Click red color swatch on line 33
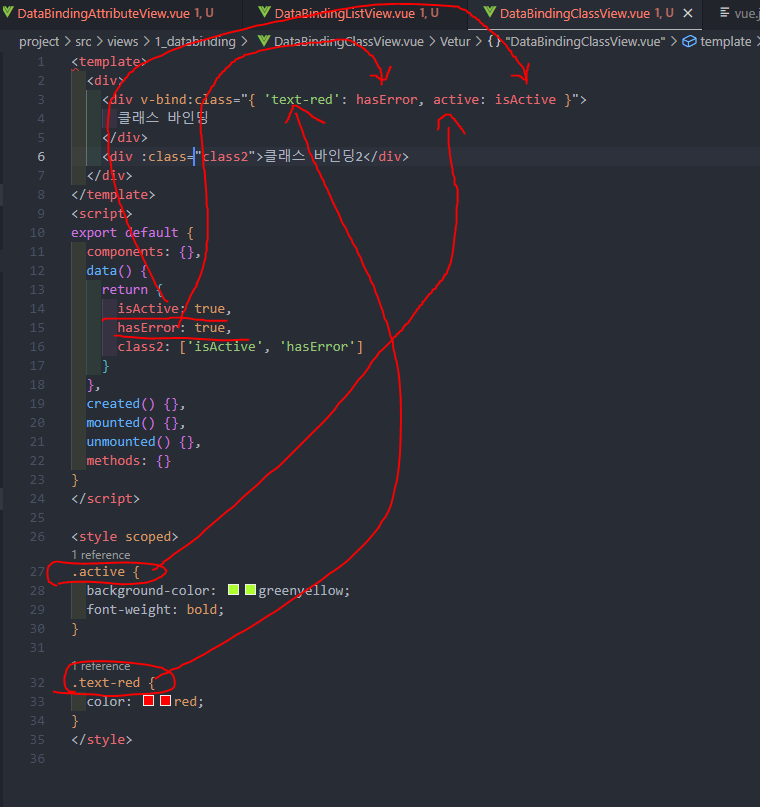This screenshot has height=807, width=760. [x=149, y=700]
